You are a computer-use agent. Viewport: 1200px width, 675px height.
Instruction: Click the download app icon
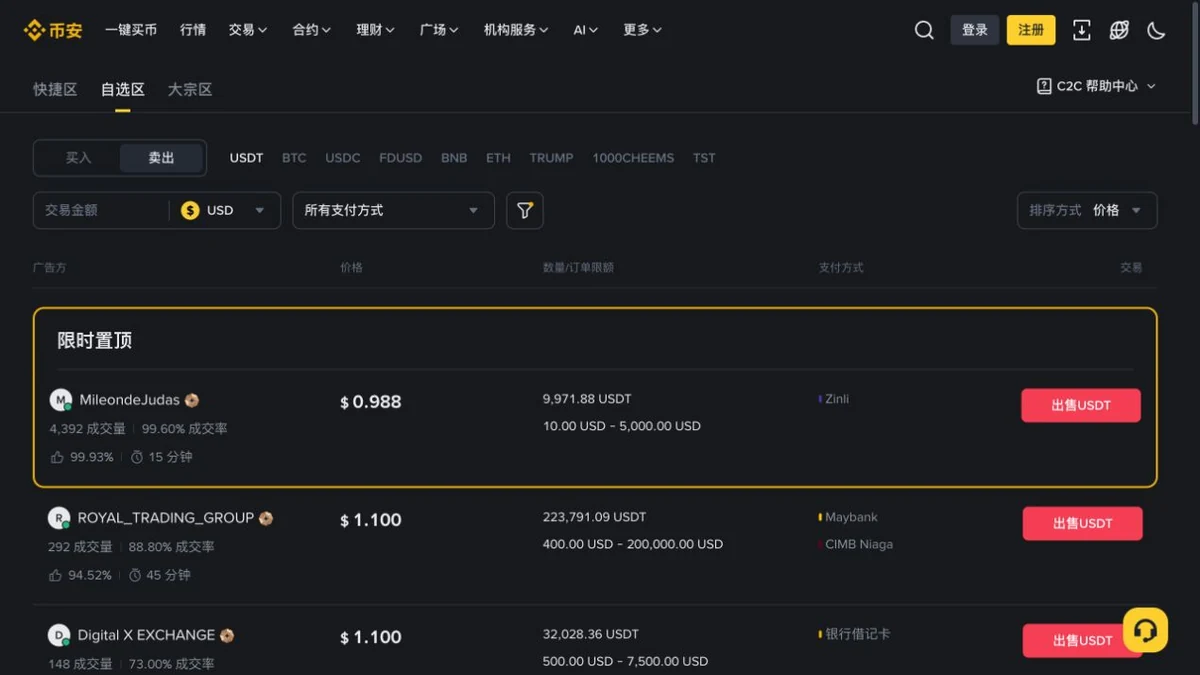[x=1081, y=30]
